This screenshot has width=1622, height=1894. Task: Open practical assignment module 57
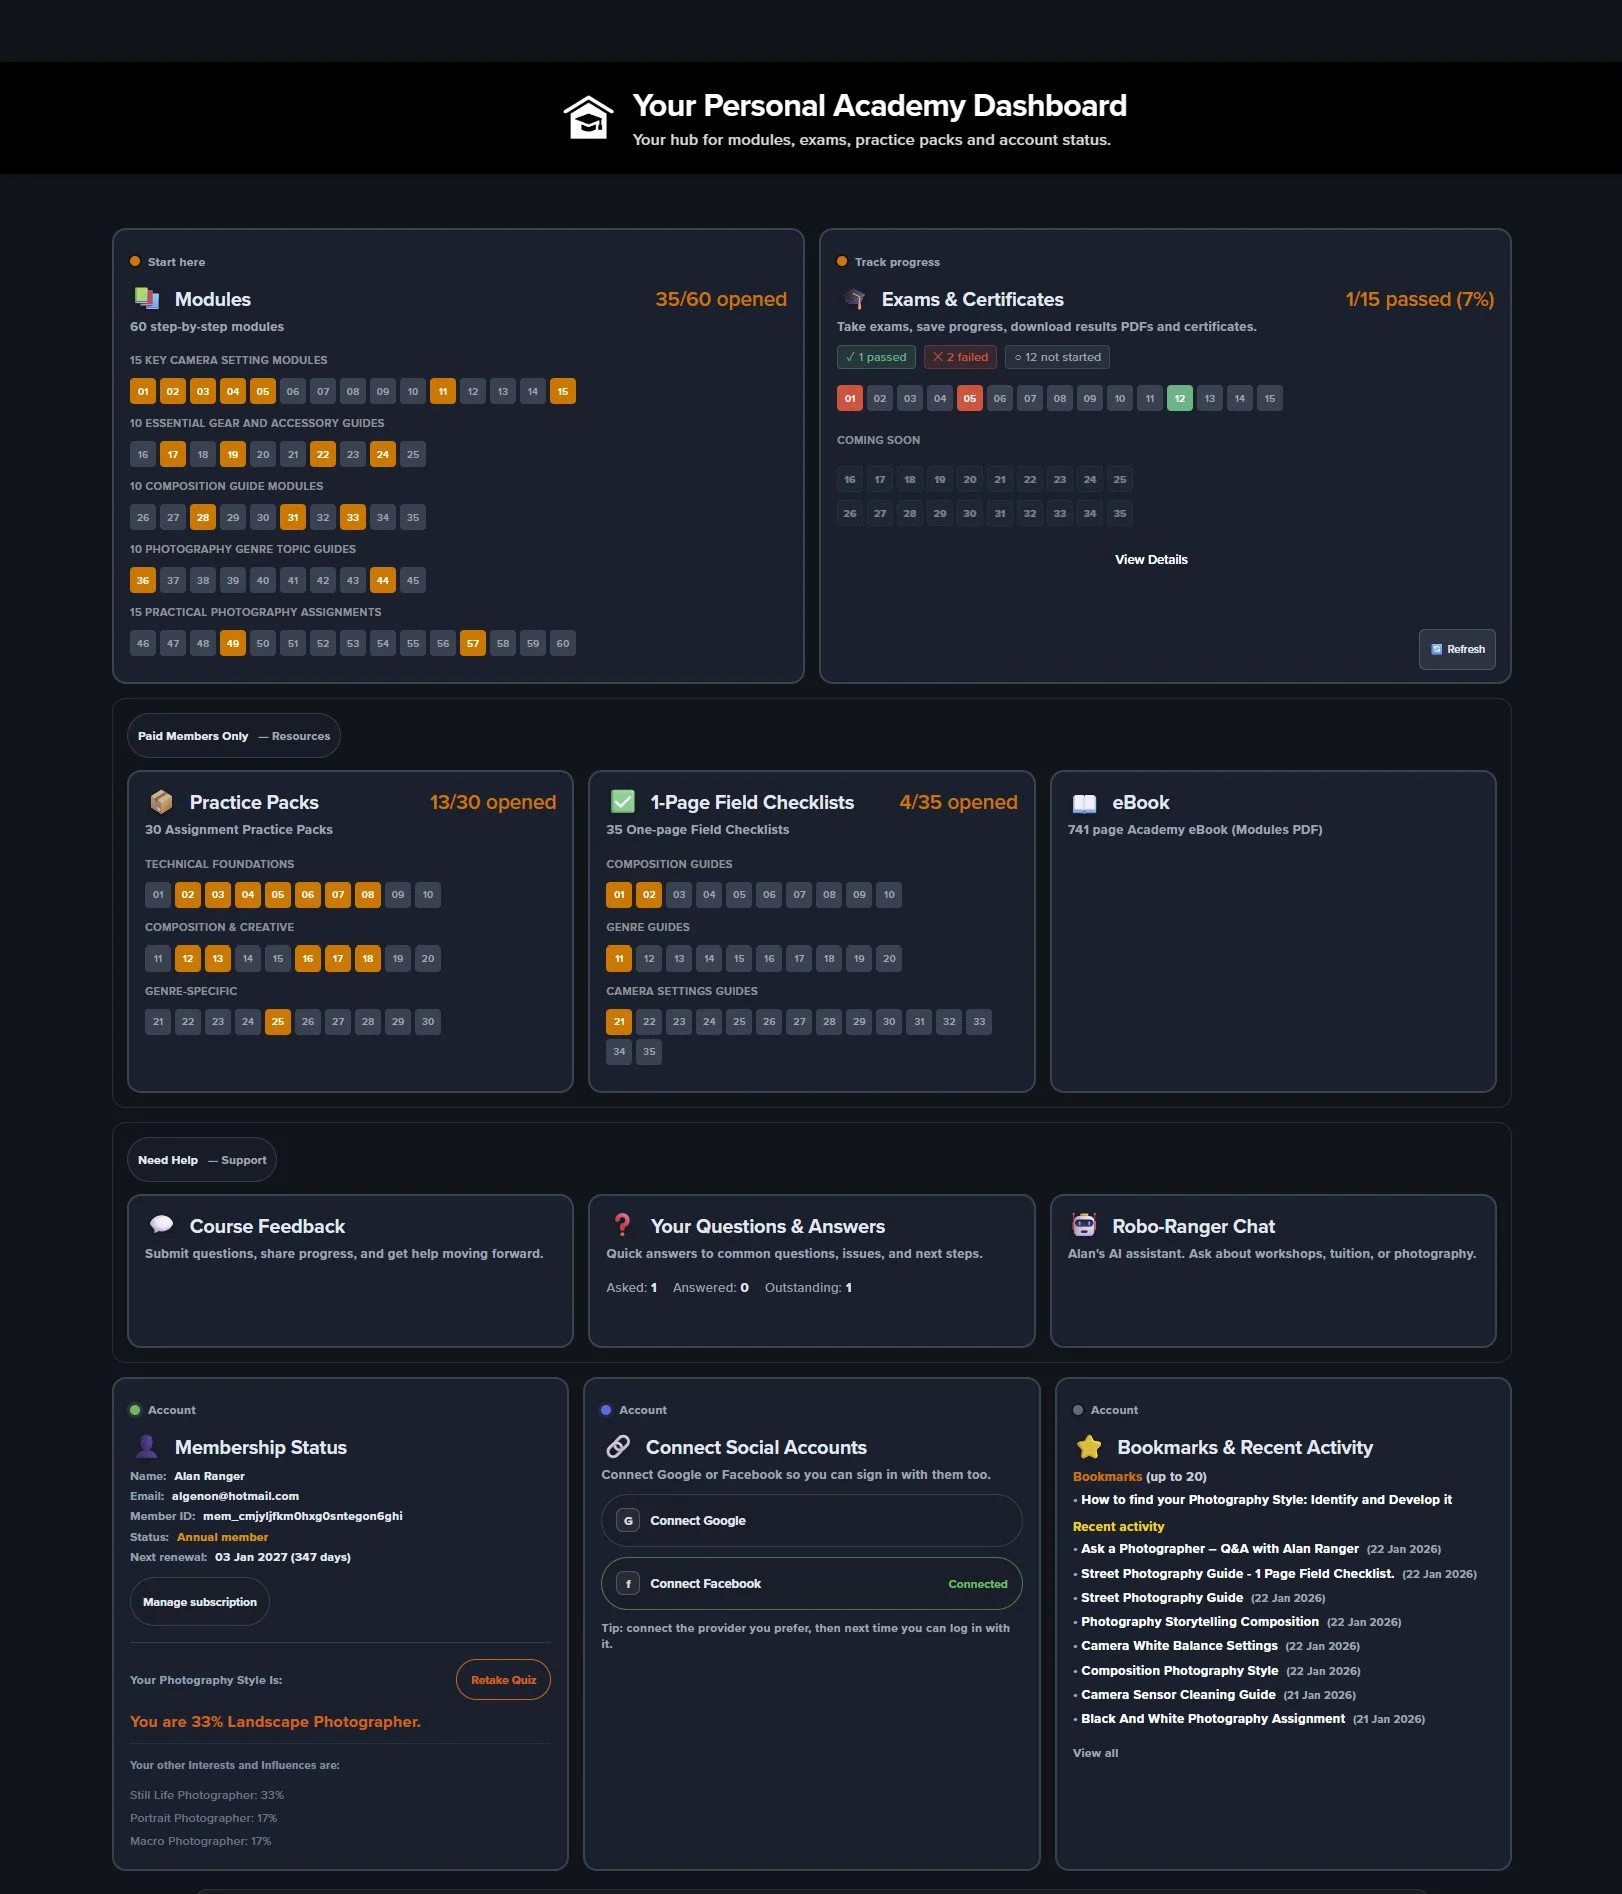(x=473, y=643)
